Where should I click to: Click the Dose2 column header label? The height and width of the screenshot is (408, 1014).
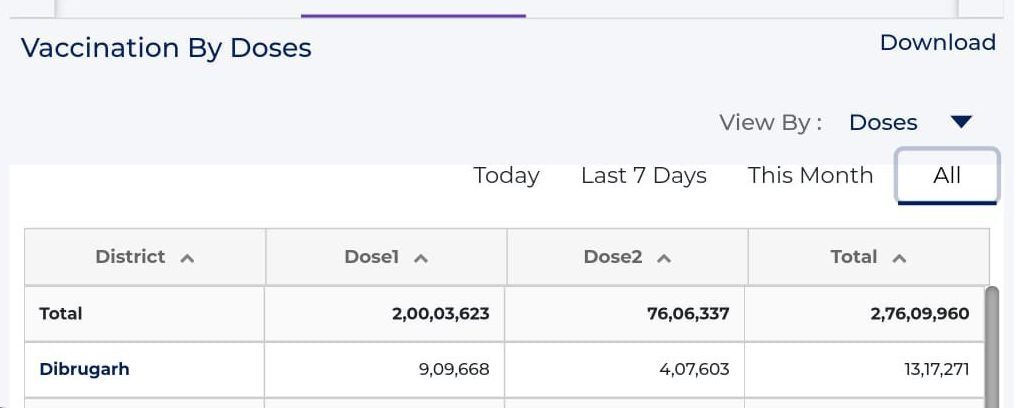(612, 257)
